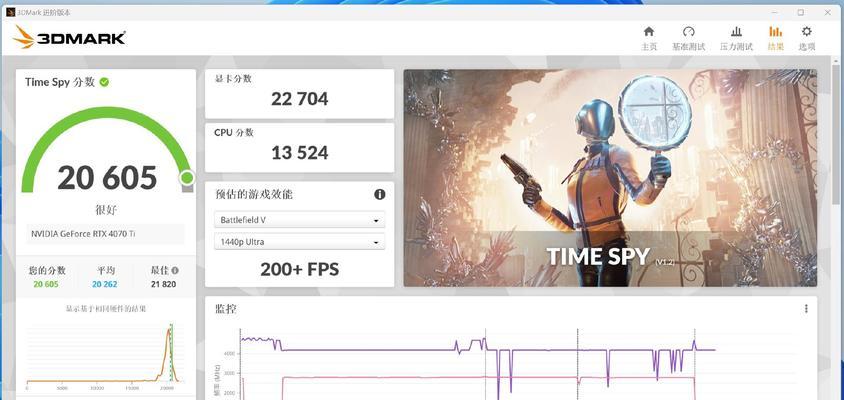Click the Time Spy 分数 heading
The height and width of the screenshot is (400, 844).
(60, 82)
